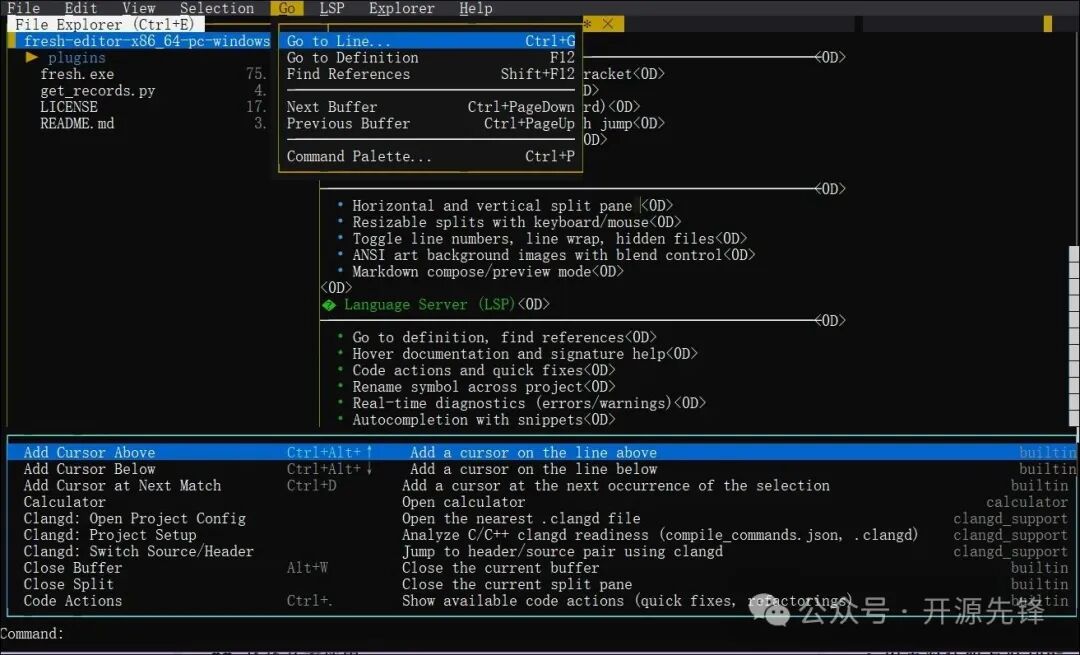Open the Edit menu
Viewport: 1080px width, 655px height.
[x=81, y=8]
